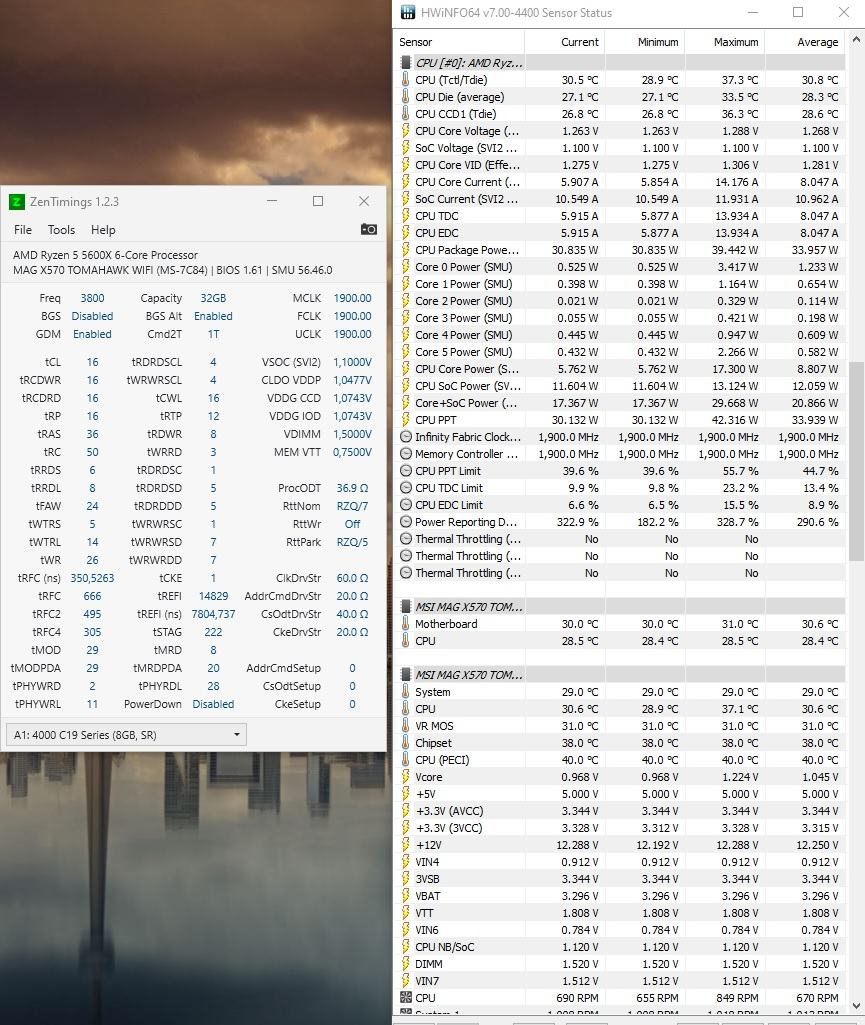Click the clock icon for Infinity Fabric Clock
Image resolution: width=865 pixels, height=1025 pixels.
tap(405, 437)
